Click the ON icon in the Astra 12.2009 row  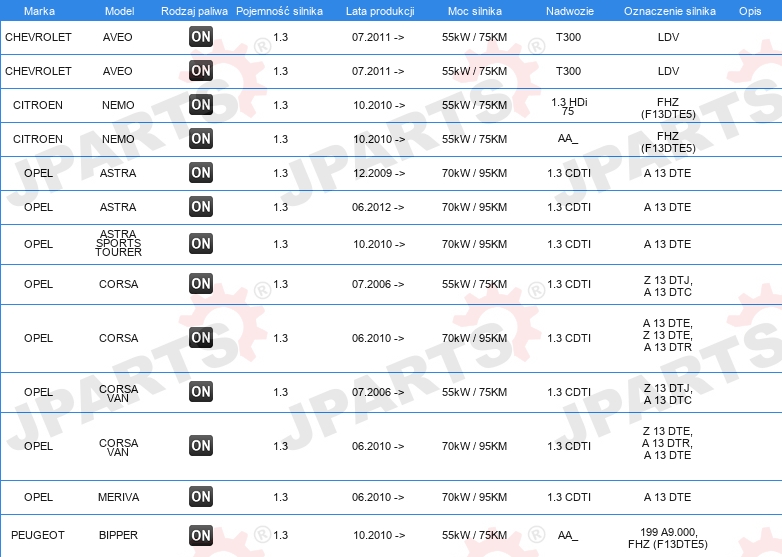[201, 173]
